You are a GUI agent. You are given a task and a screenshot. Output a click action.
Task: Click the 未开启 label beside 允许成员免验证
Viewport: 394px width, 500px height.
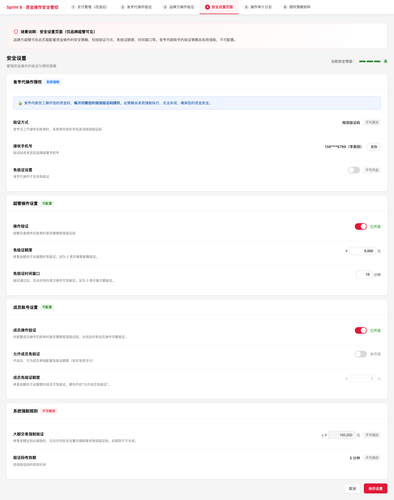coord(375,354)
